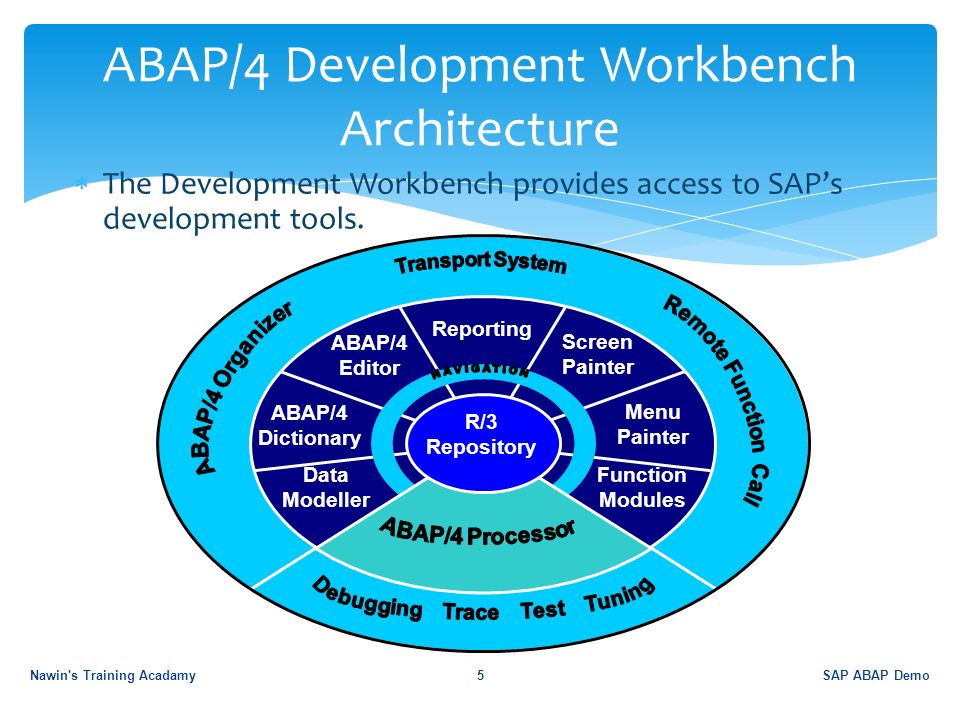Viewport: 960px width, 720px height.
Task: Click the 'Debugging' label
Action: [366, 599]
